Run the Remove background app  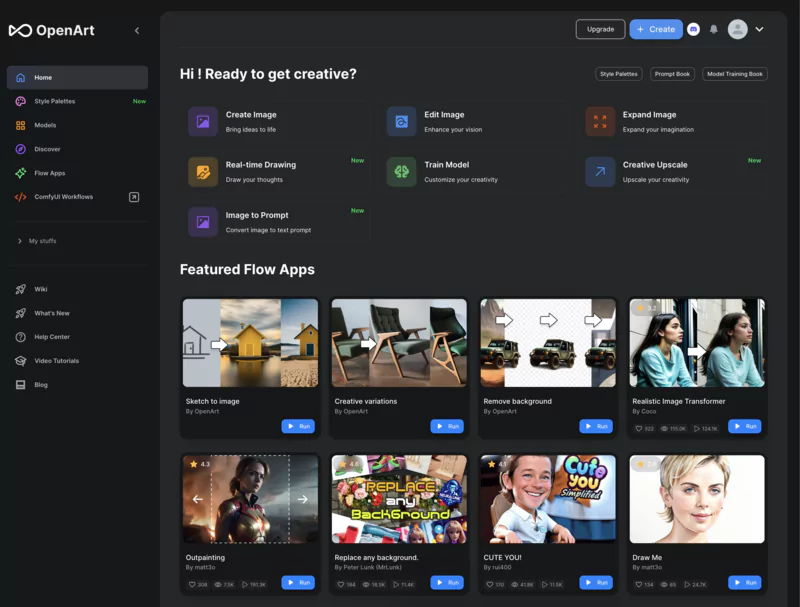596,426
